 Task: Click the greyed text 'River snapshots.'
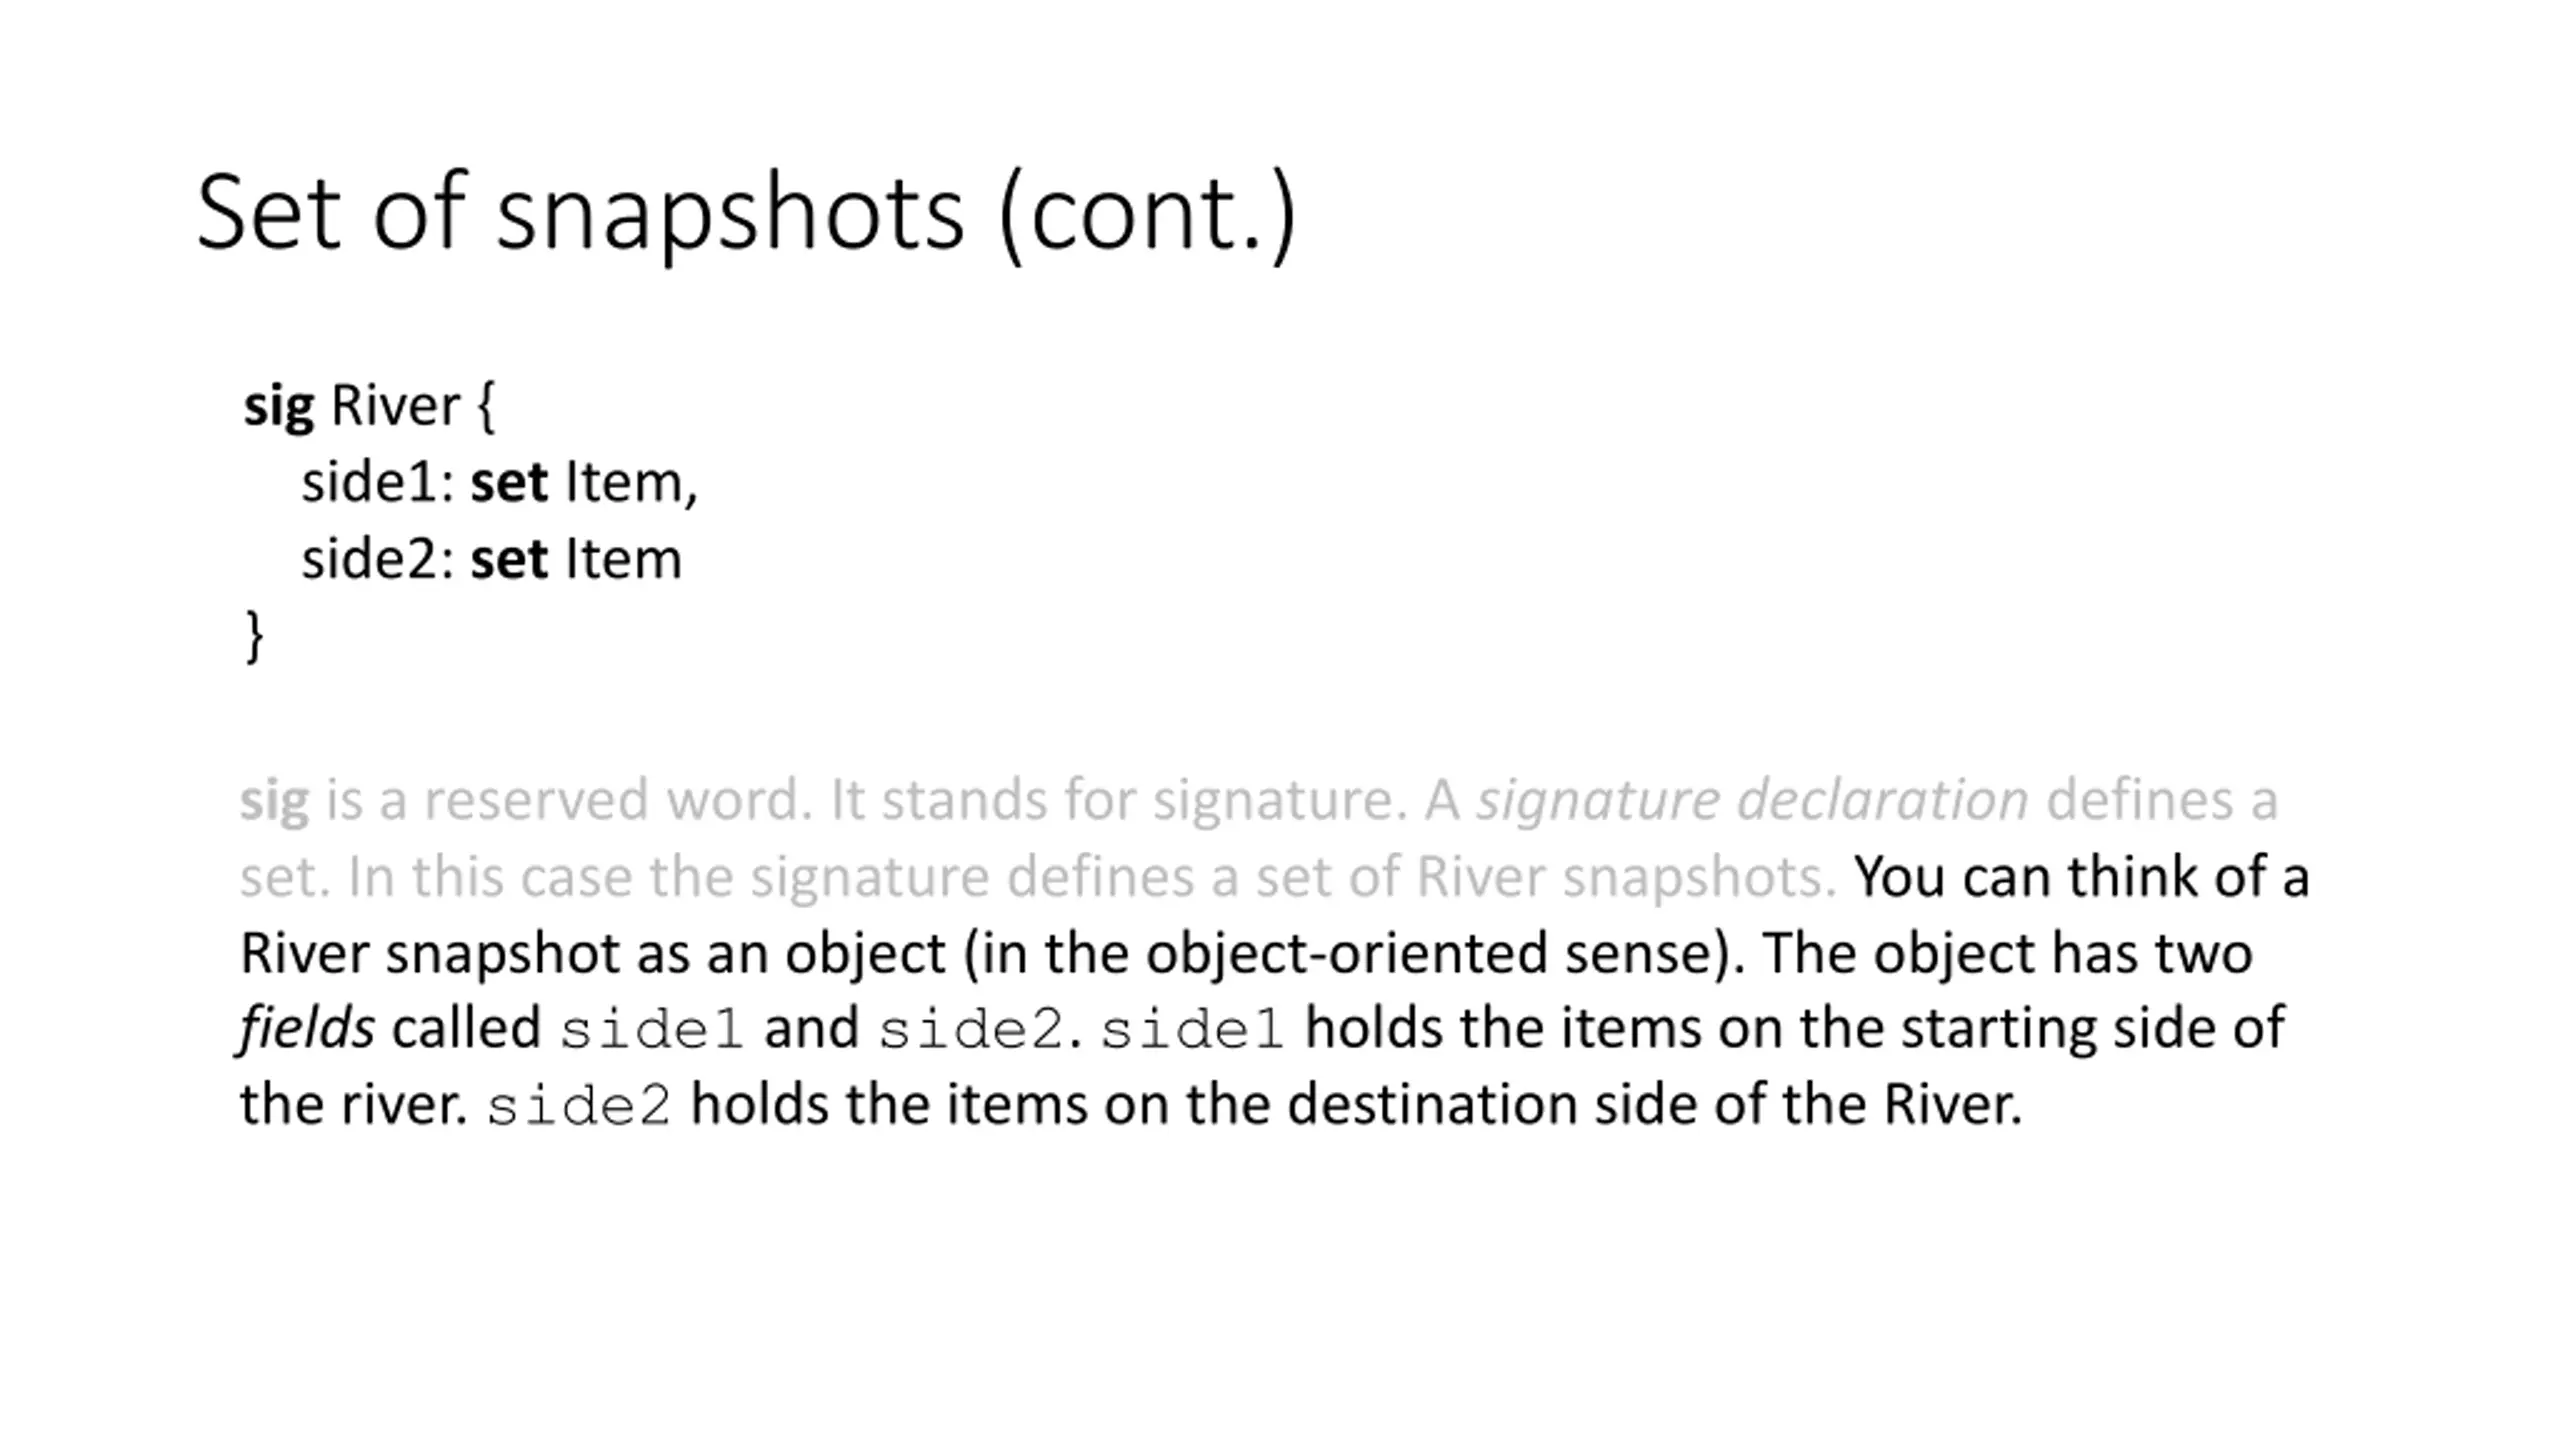coord(1626,877)
